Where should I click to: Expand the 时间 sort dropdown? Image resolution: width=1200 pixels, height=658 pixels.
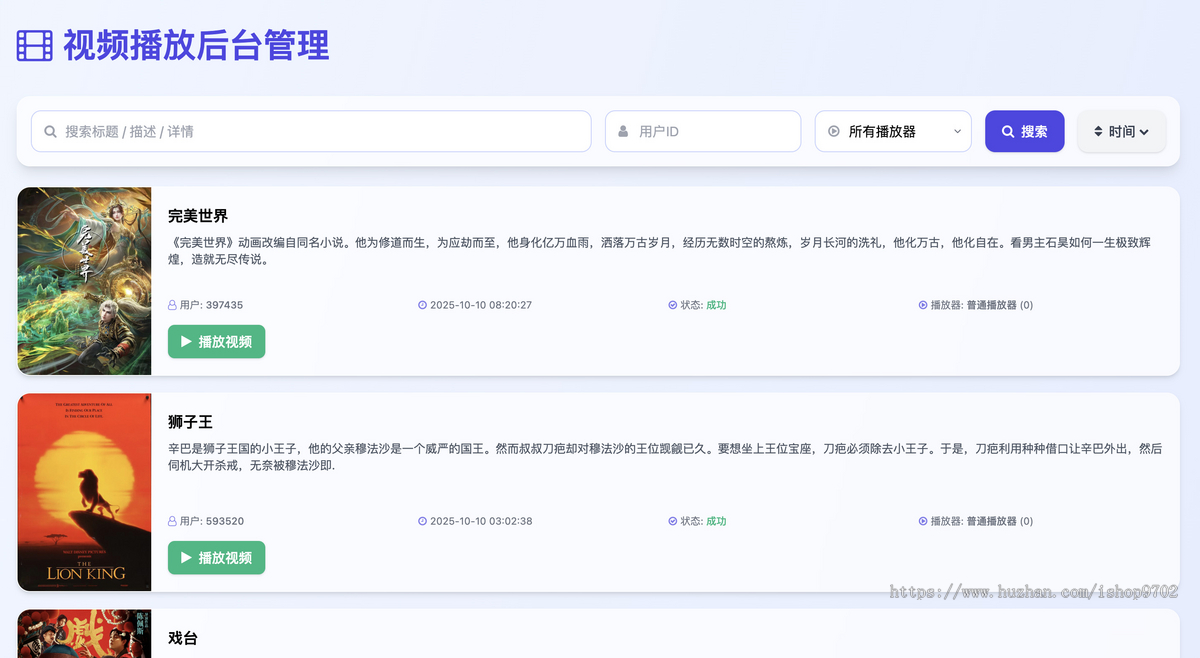click(x=1121, y=131)
